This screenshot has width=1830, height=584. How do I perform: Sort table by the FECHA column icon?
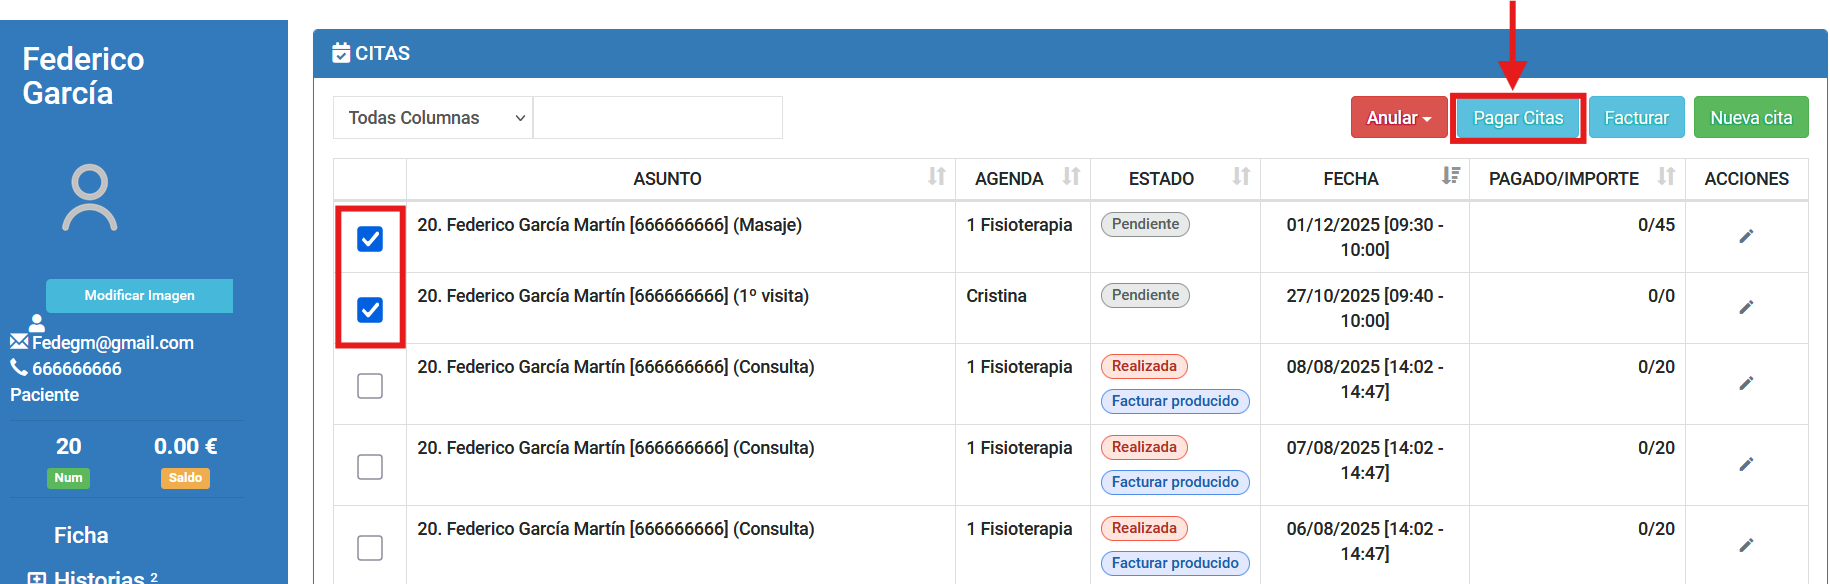pos(1450,177)
